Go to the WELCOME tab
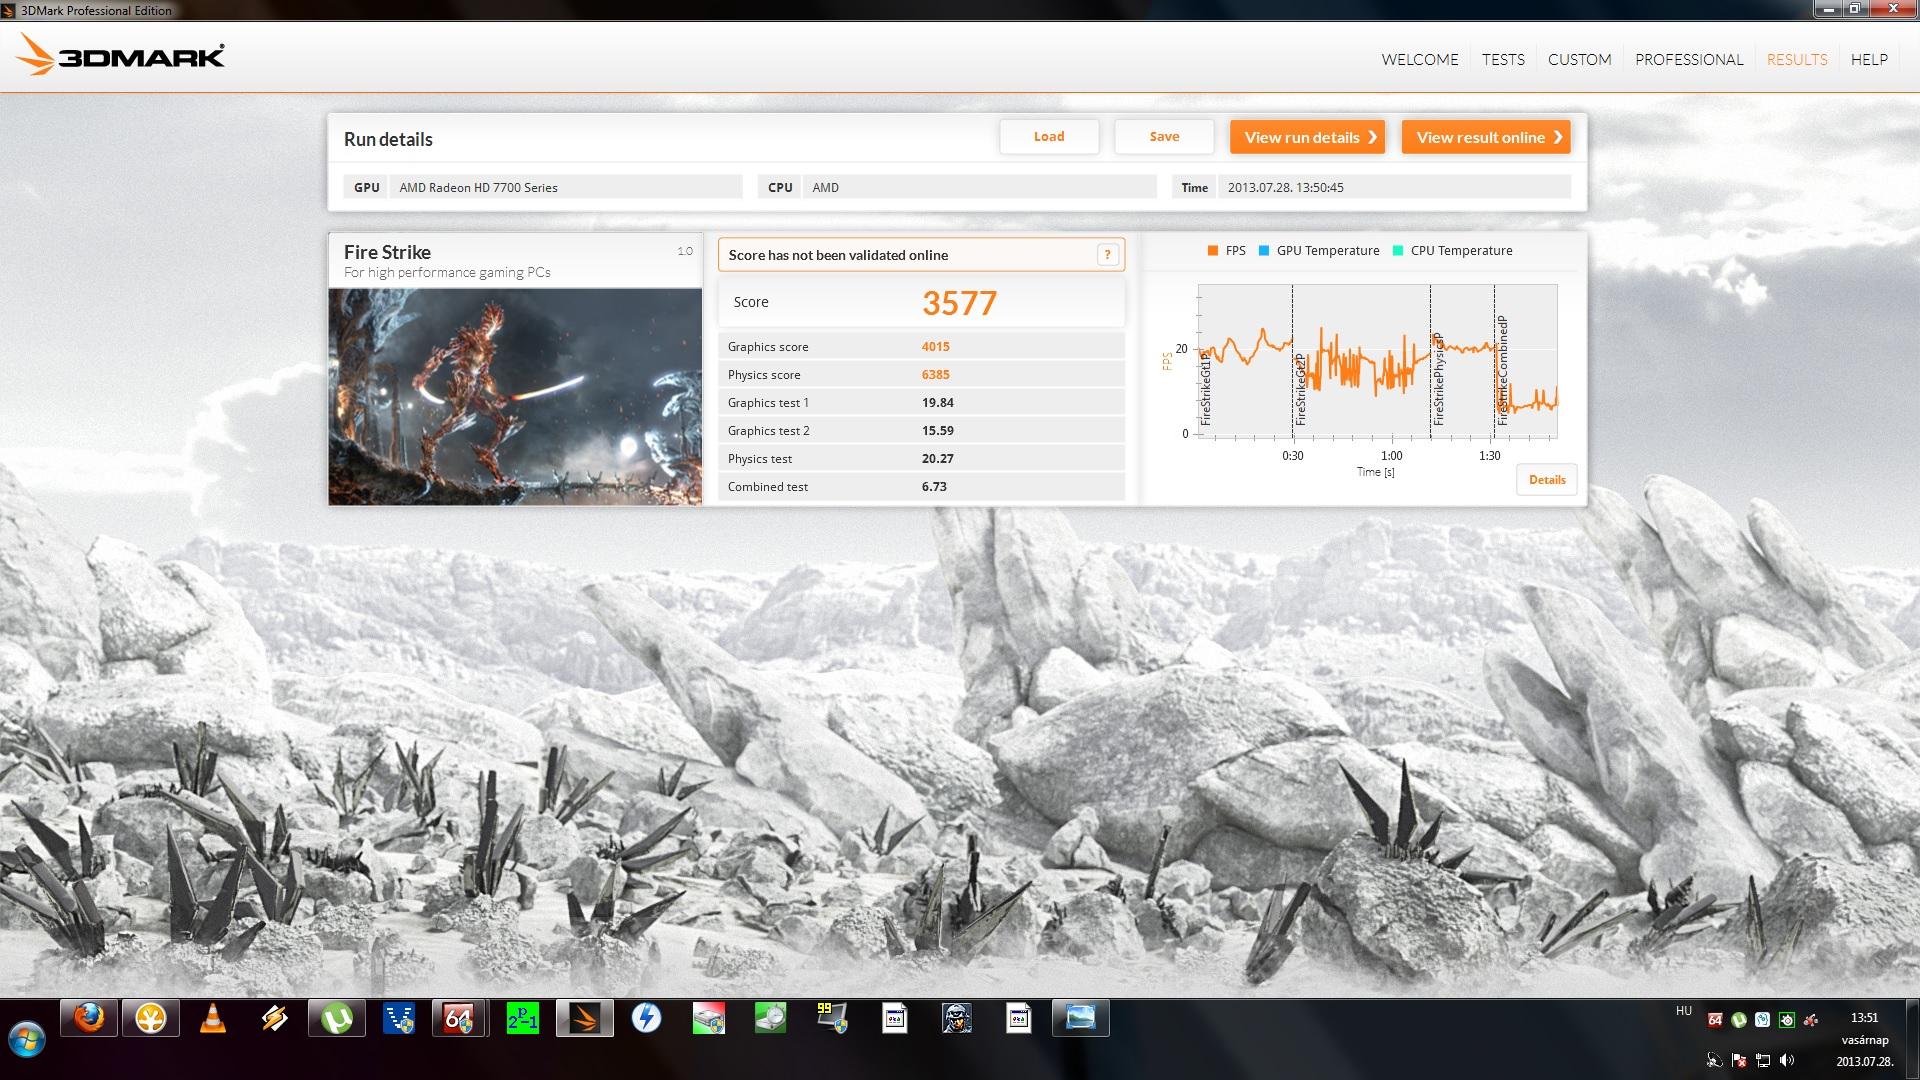The width and height of the screenshot is (1920, 1080). pos(1420,60)
